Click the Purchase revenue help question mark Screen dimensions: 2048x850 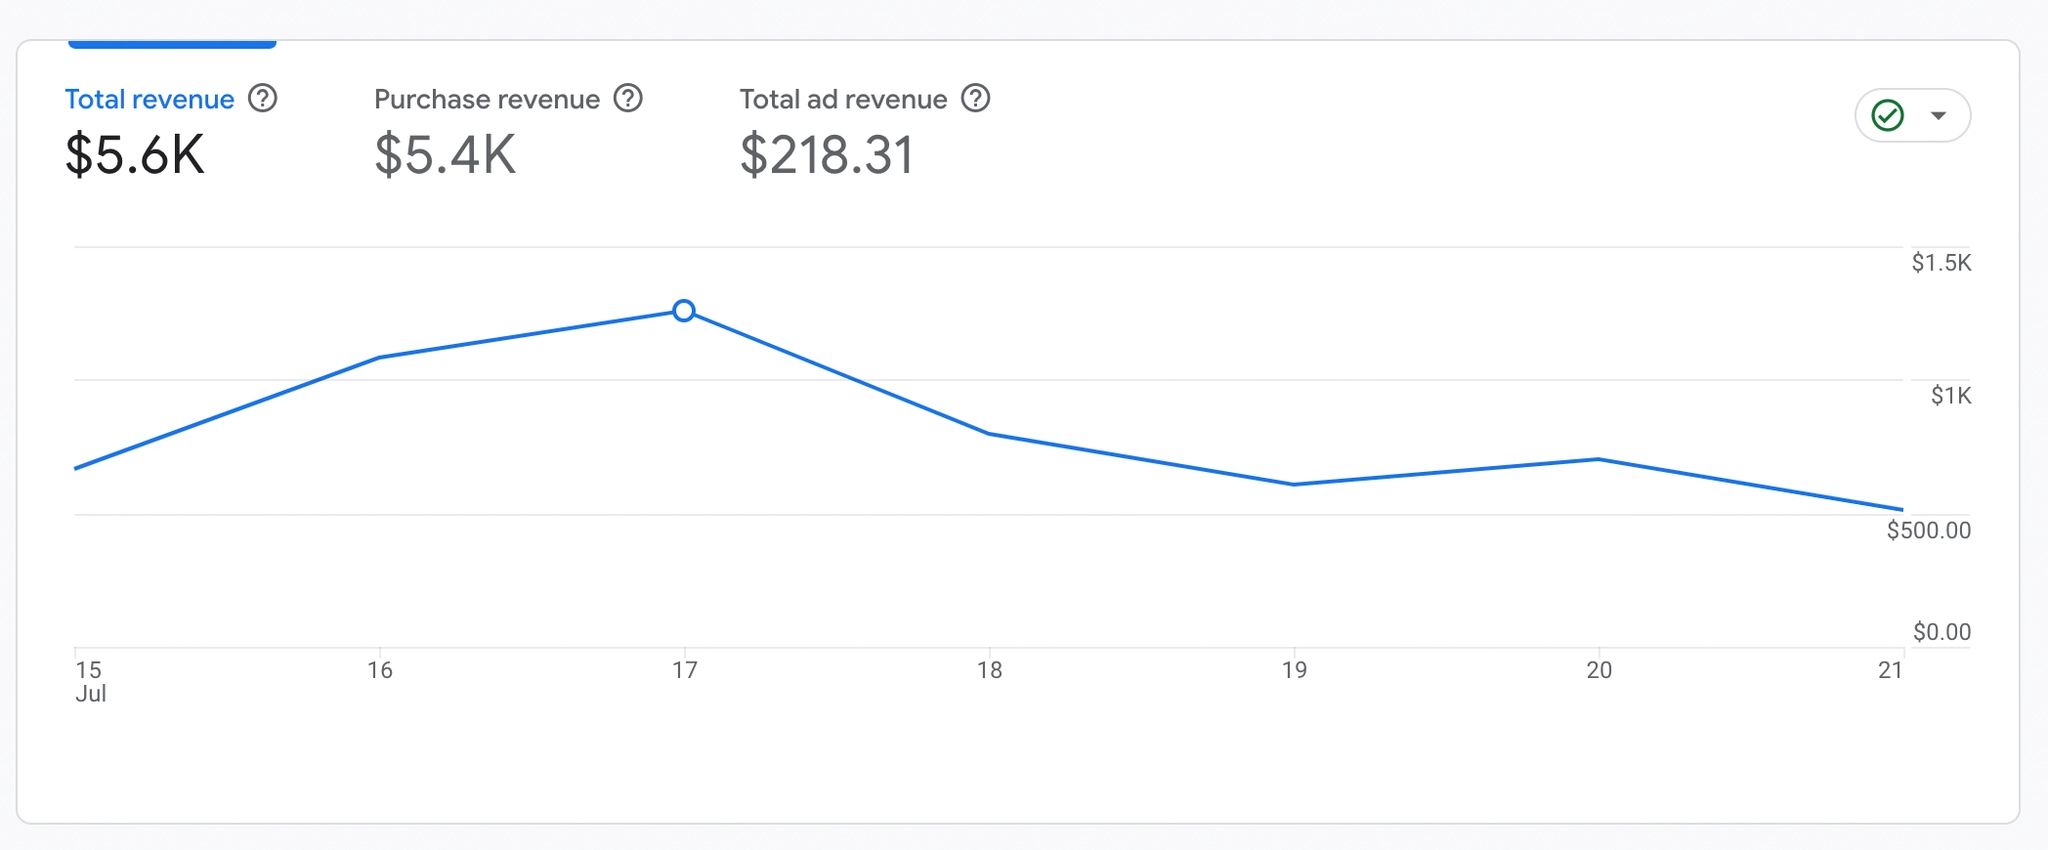628,99
